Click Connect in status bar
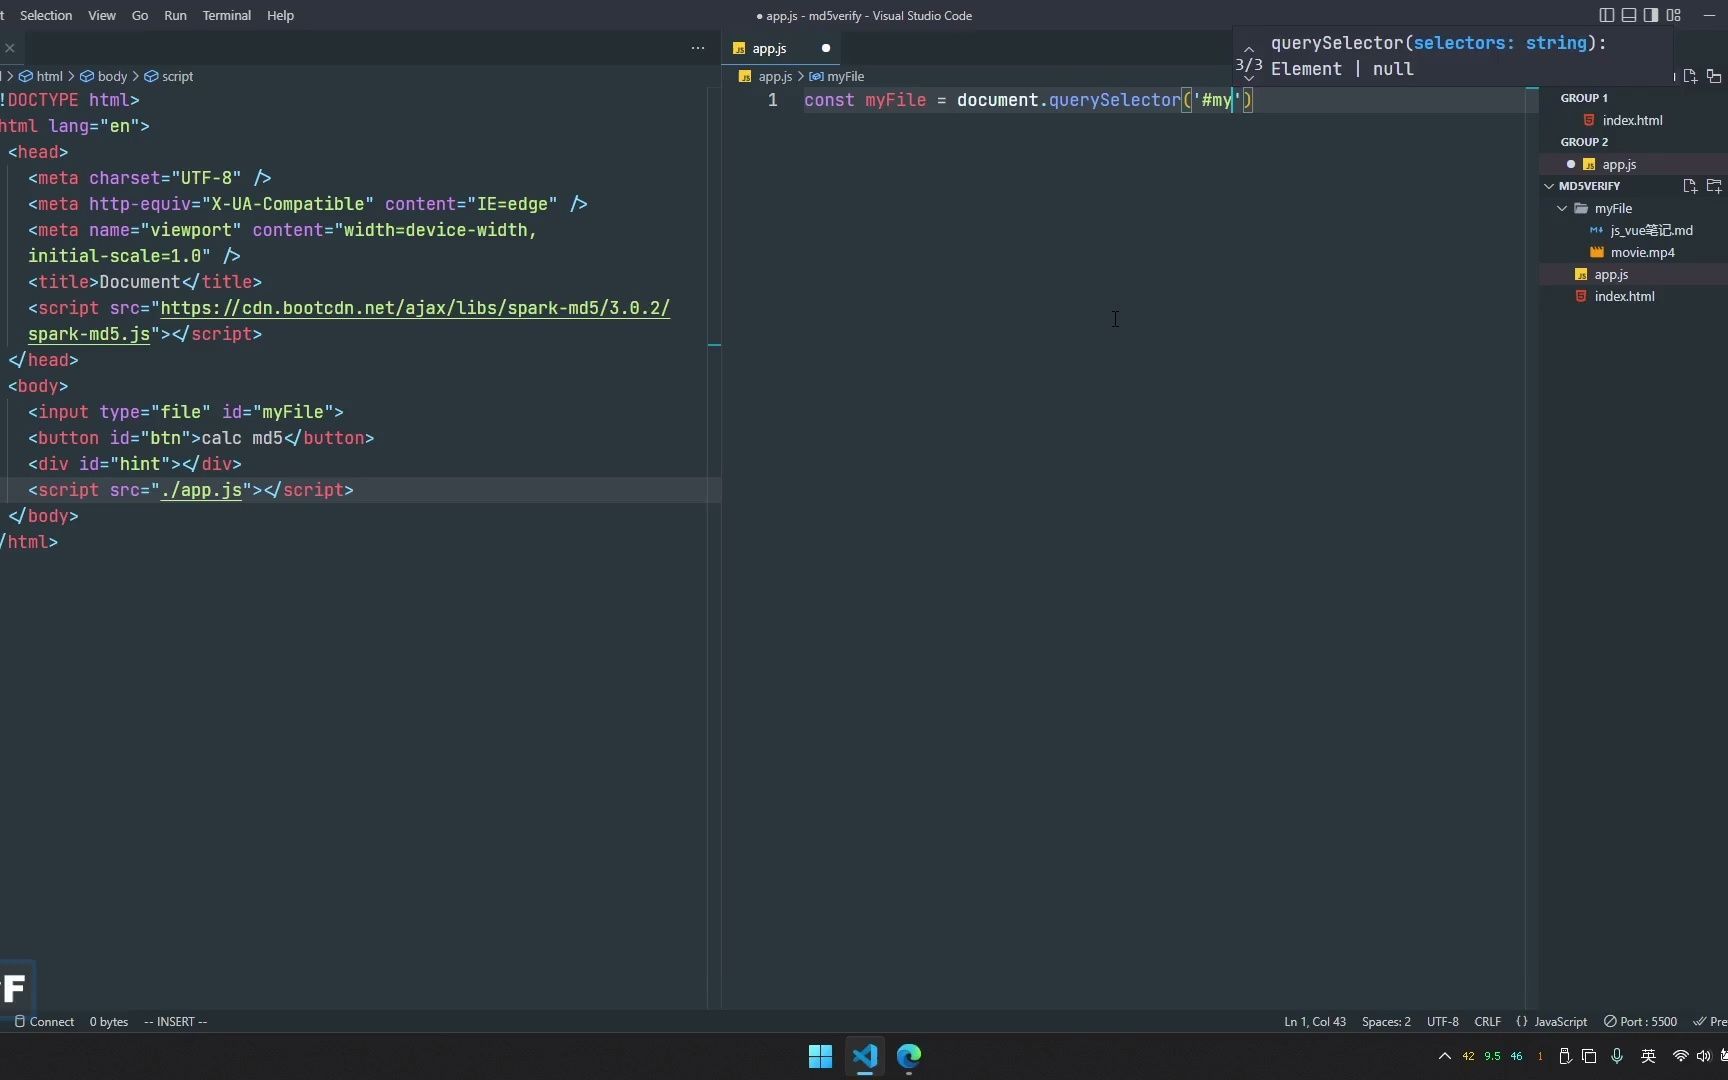Screen dimensions: 1728x1080 [44, 1021]
